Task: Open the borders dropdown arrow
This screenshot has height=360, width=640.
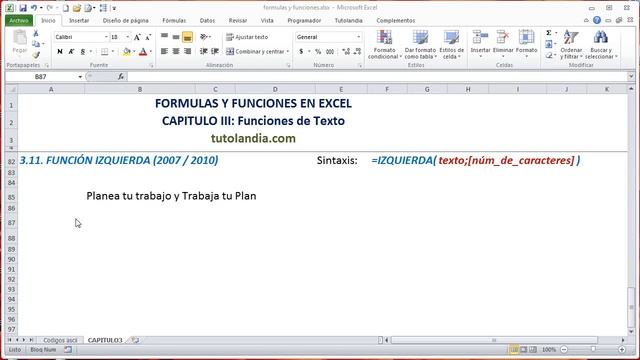Action: pyautogui.click(x=113, y=51)
